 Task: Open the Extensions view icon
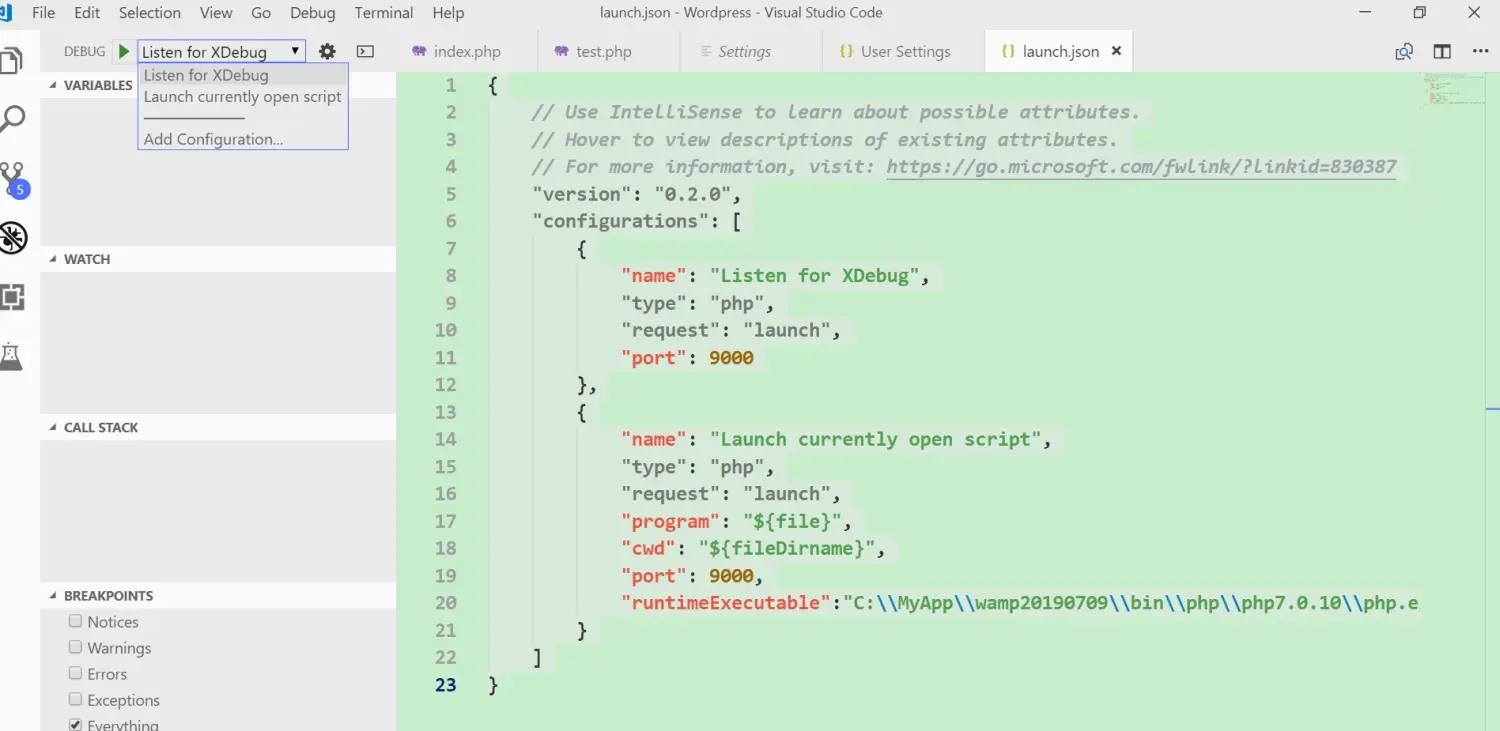[x=14, y=297]
